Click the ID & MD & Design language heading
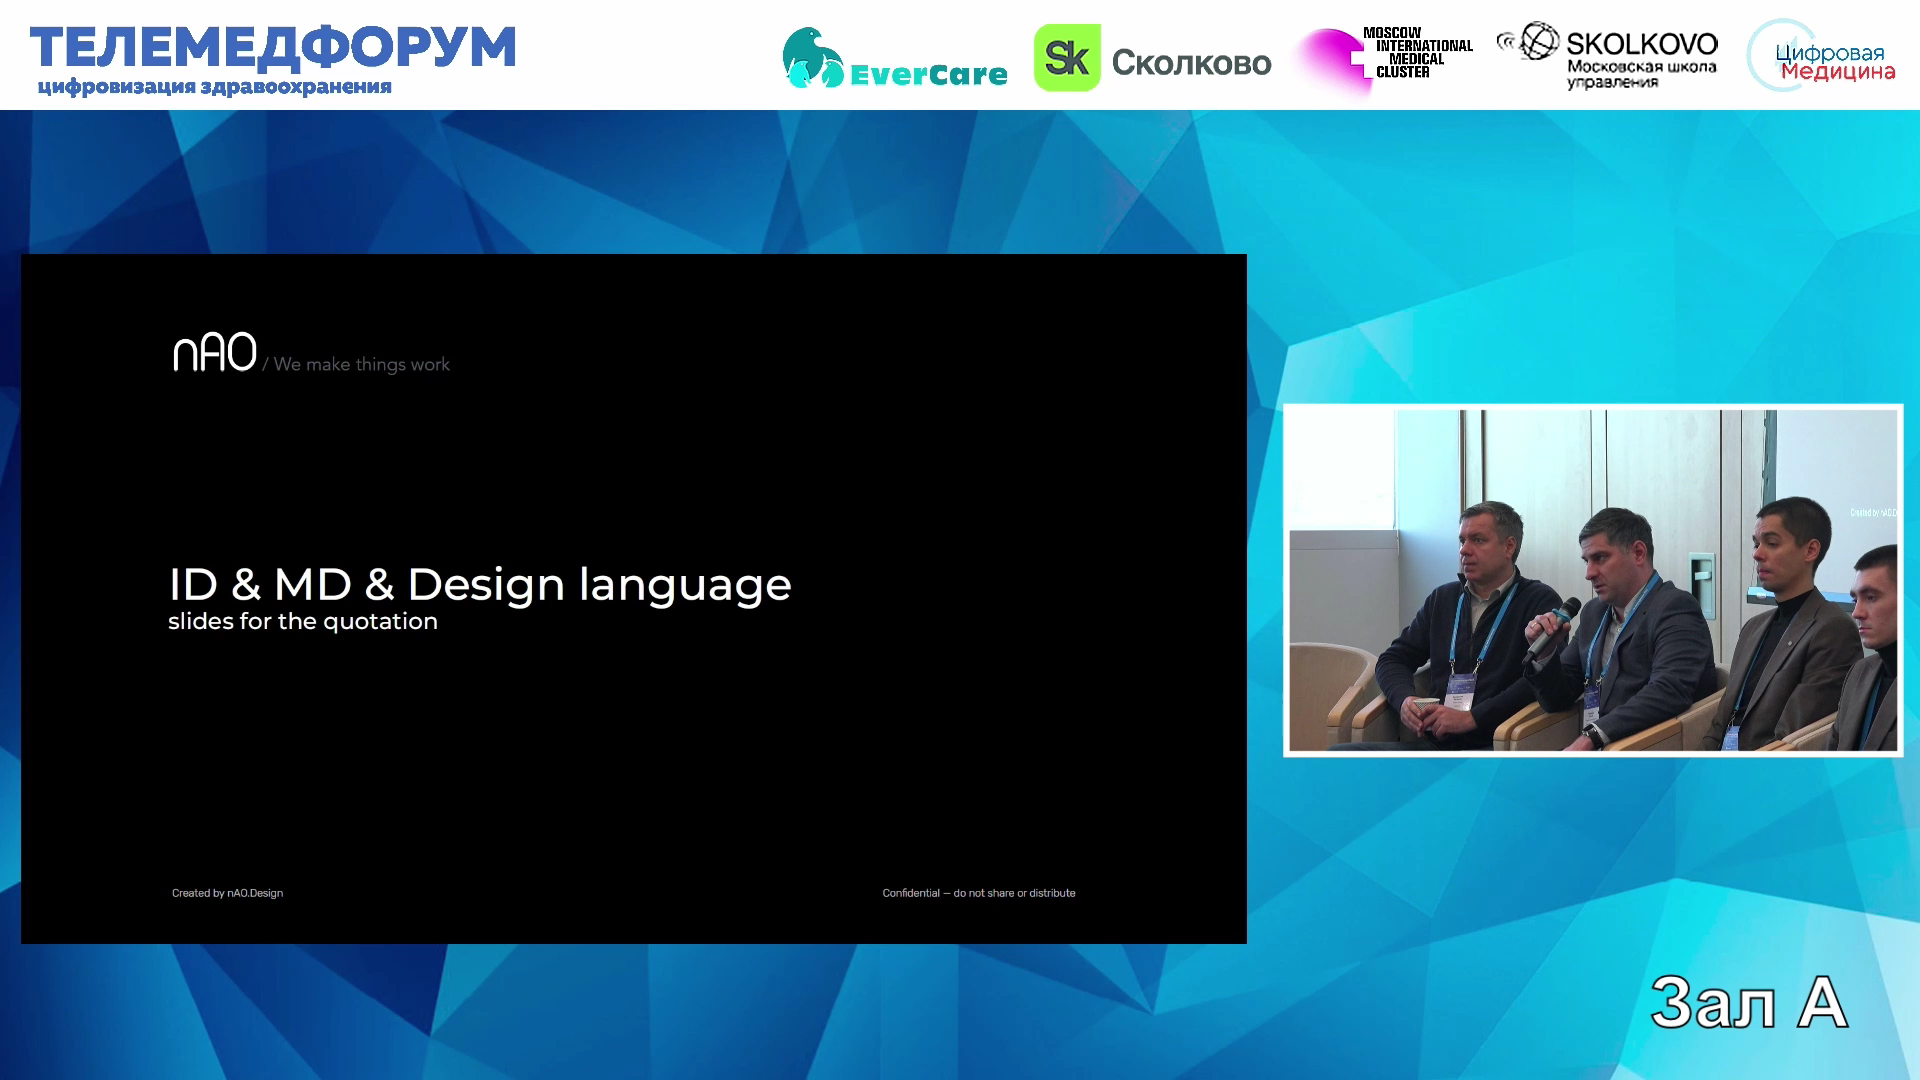Viewport: 1920px width, 1080px height. click(x=479, y=584)
